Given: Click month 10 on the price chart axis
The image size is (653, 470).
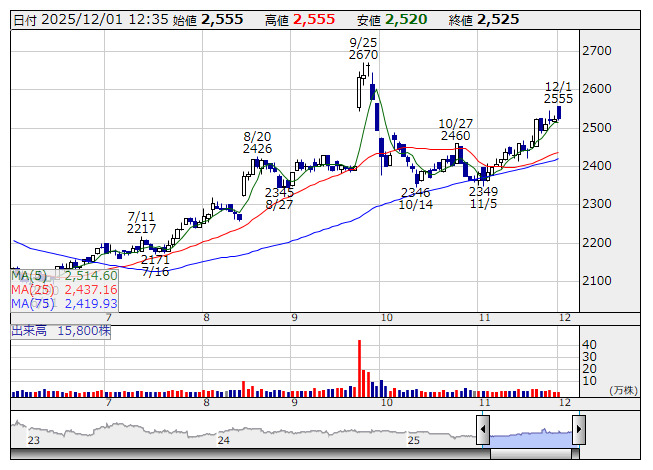Looking at the screenshot, I should tap(387, 318).
